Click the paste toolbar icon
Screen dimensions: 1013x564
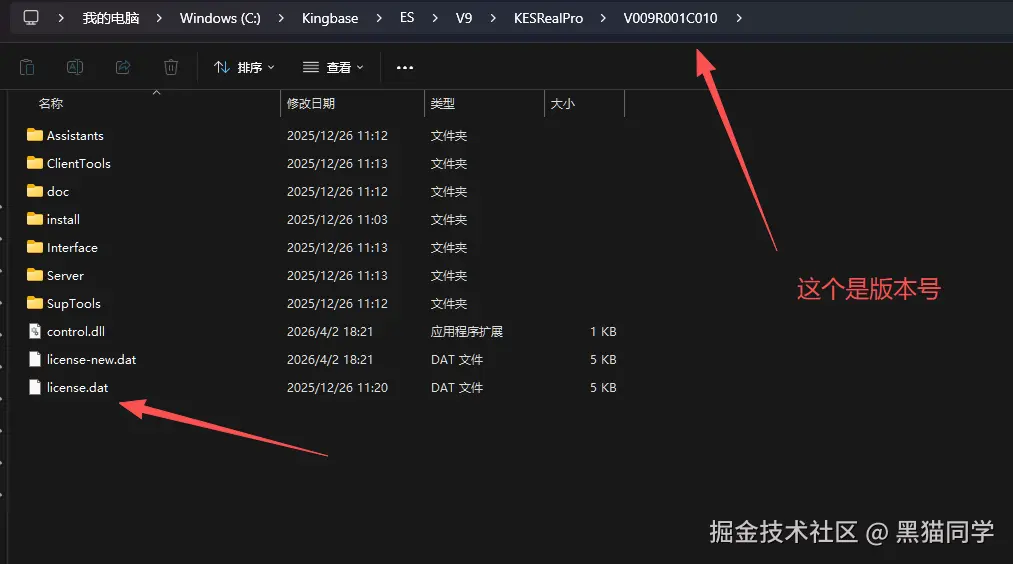pyautogui.click(x=27, y=67)
